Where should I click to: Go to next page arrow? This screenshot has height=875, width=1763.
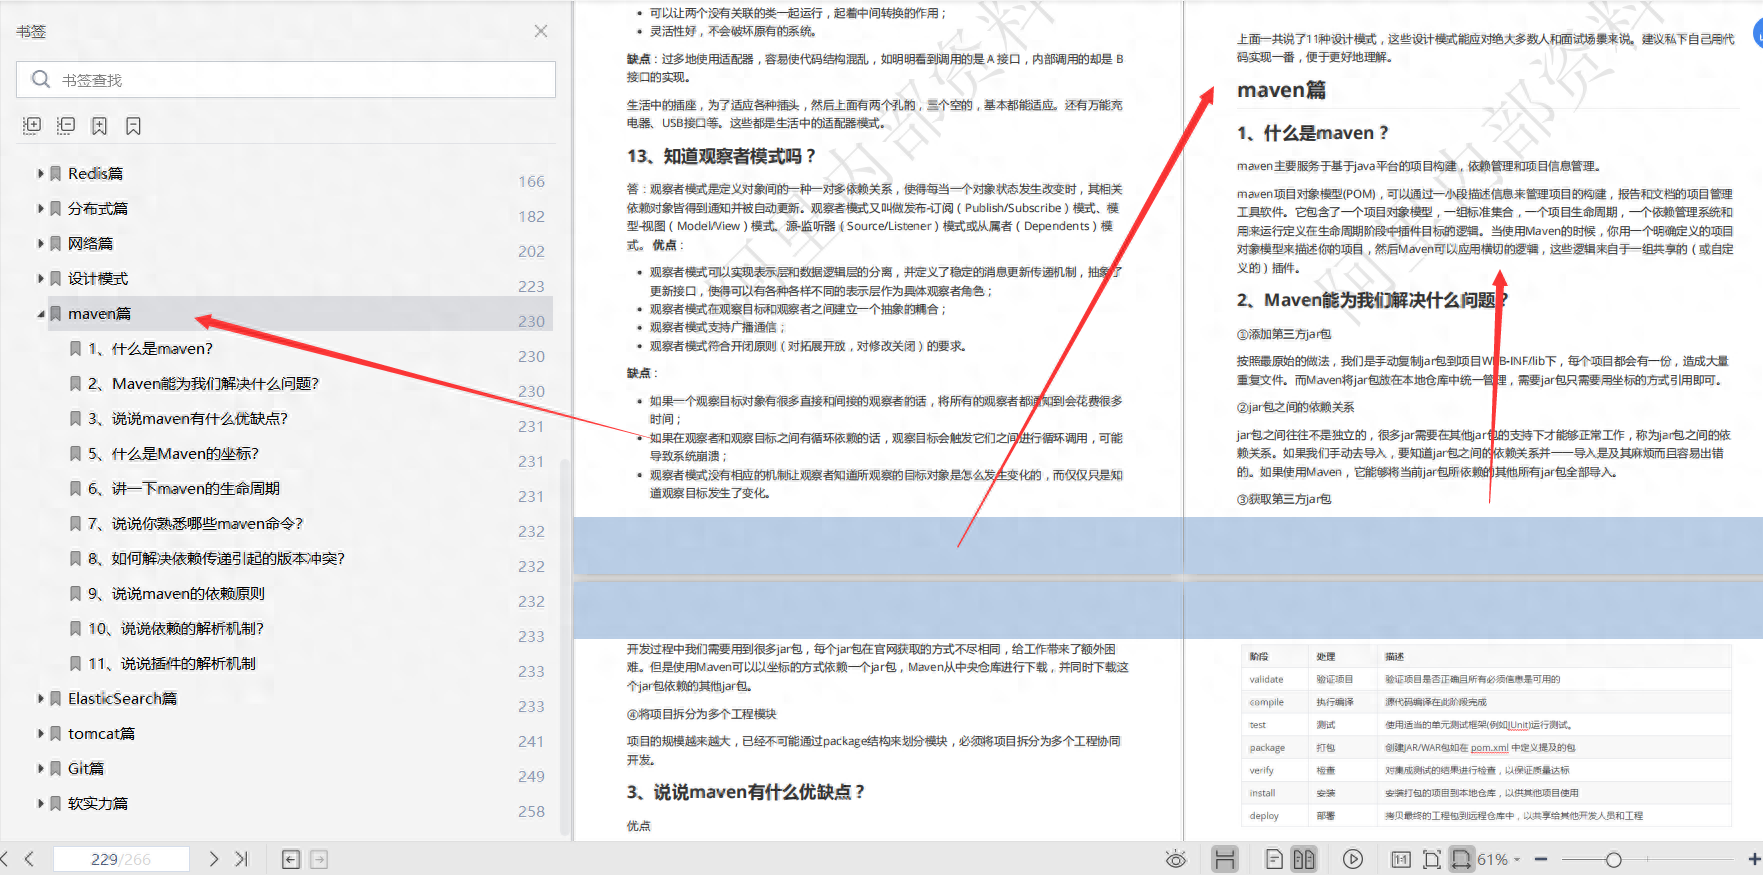(x=213, y=858)
